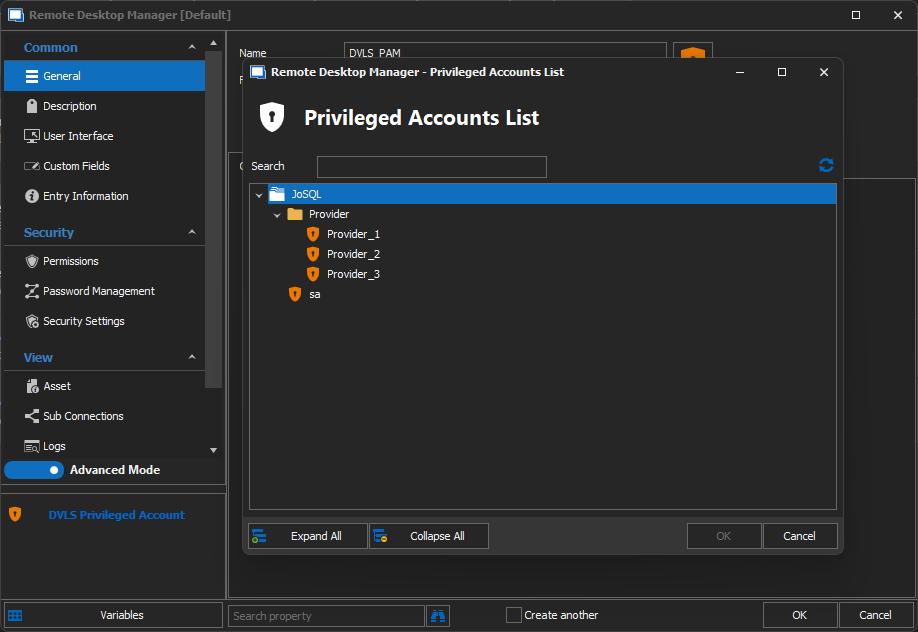Click the Search input field
Screen dimensions: 918x632
[431, 167]
